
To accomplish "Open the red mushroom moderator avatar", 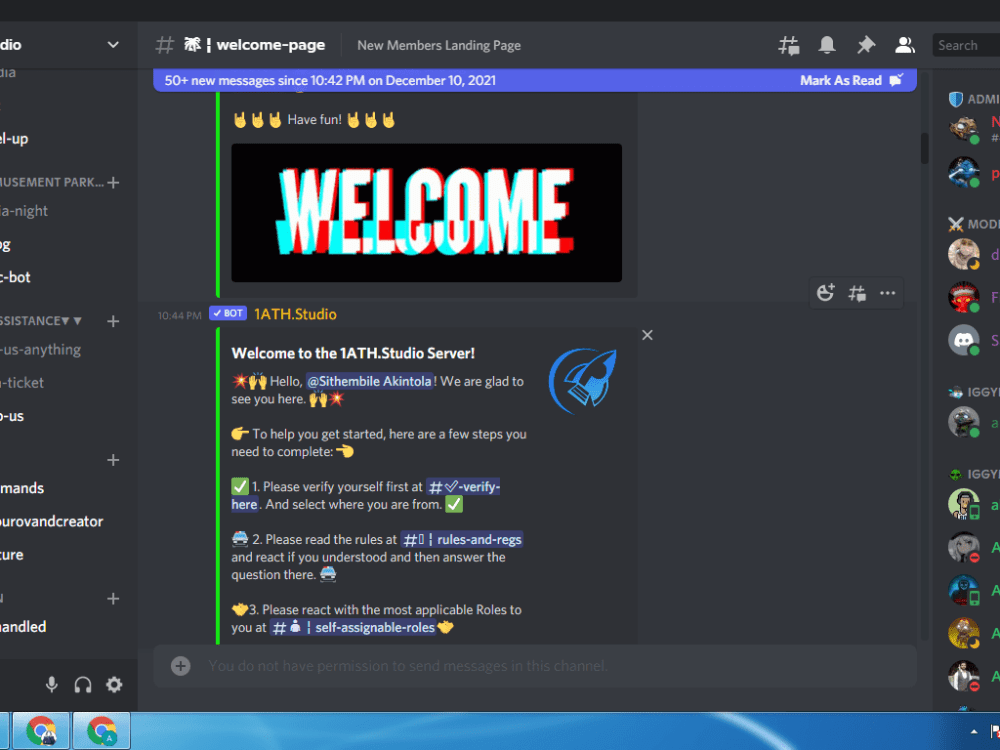I will pyautogui.click(x=963, y=297).
